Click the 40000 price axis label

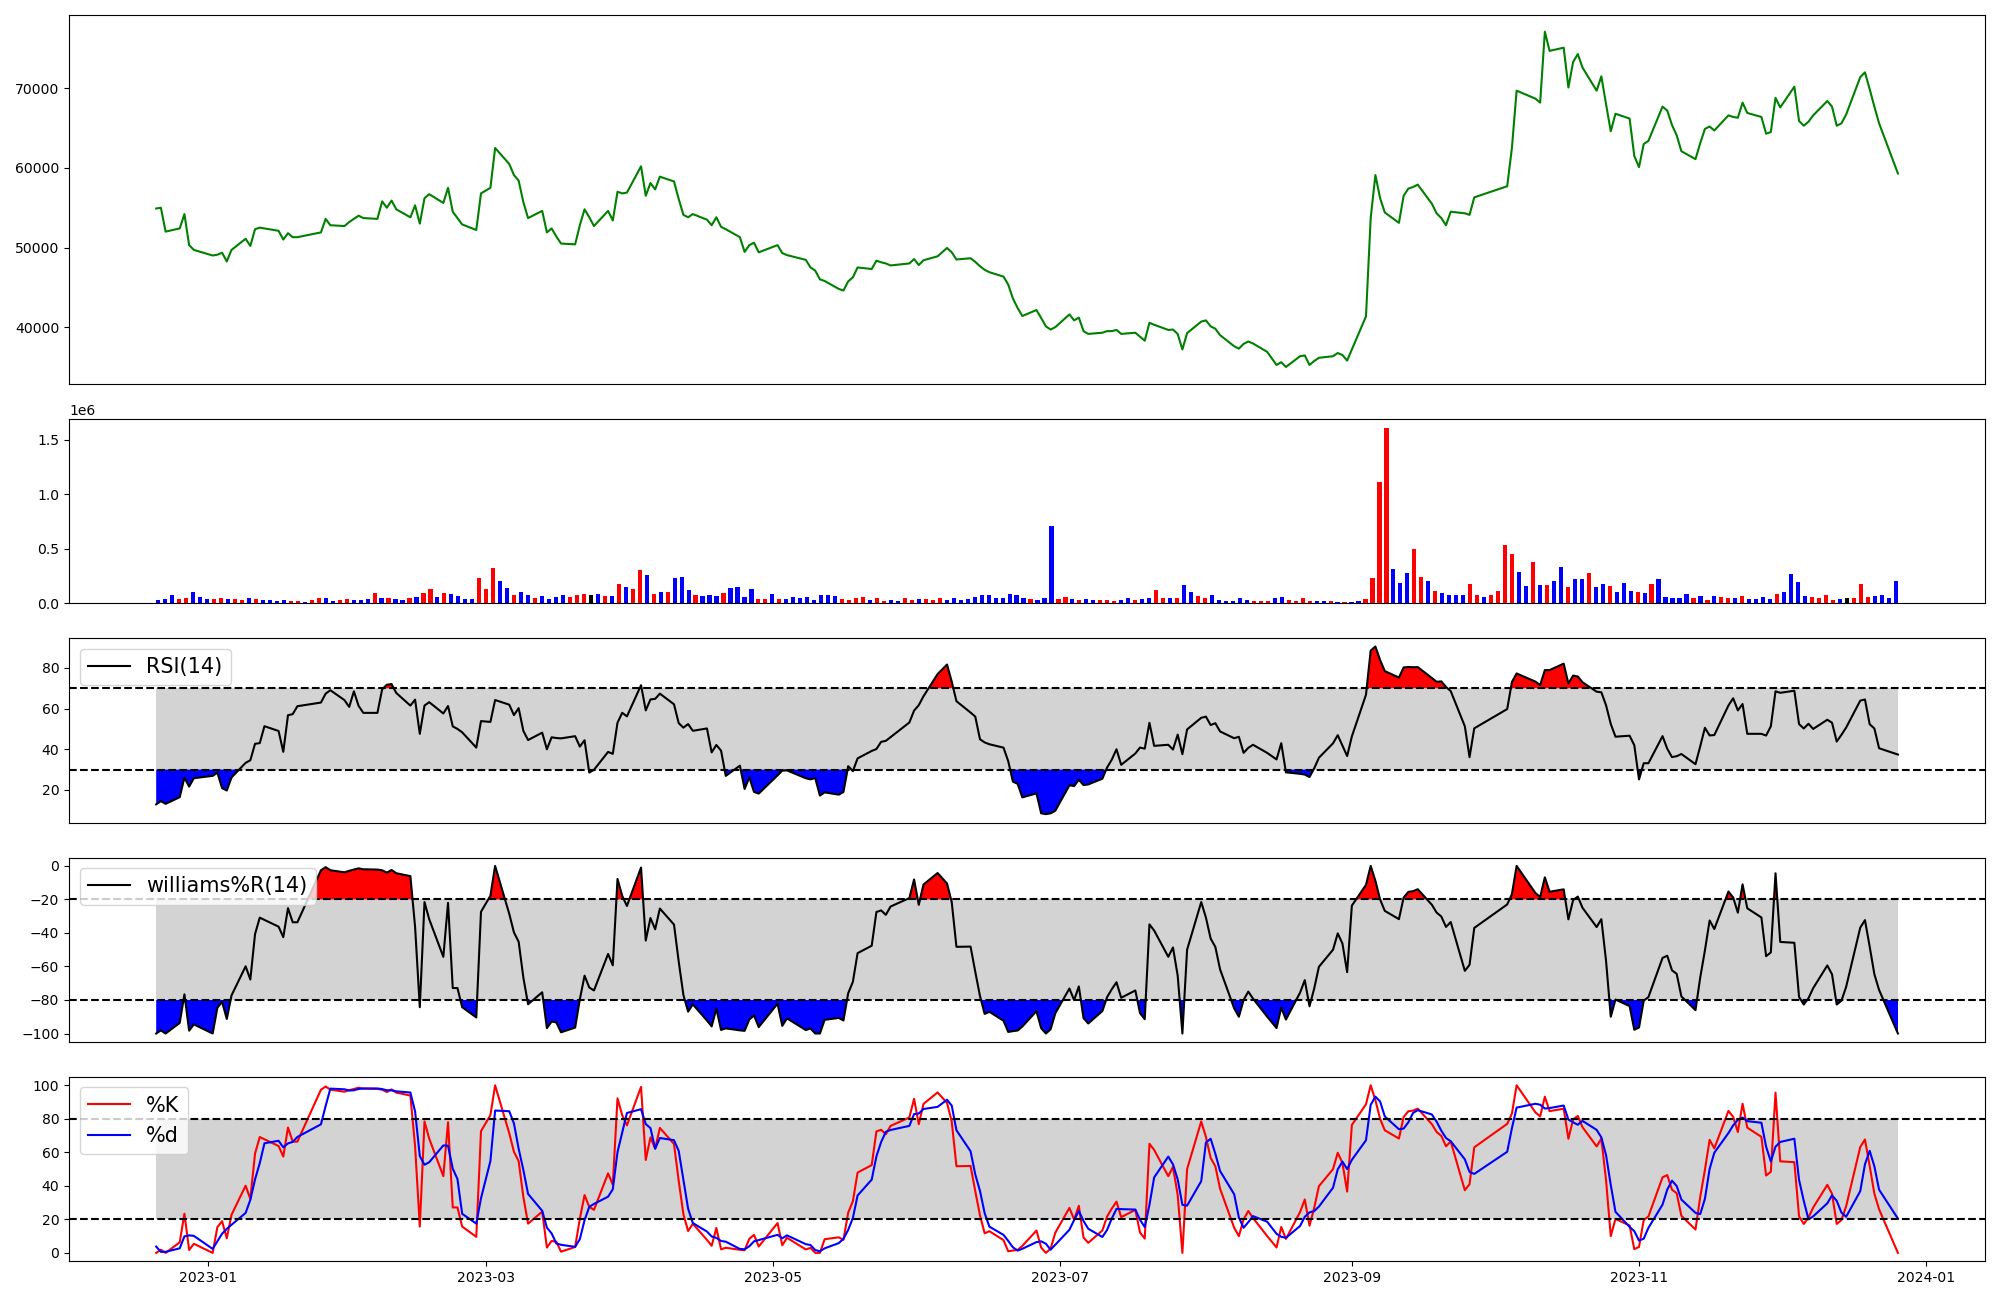36,328
